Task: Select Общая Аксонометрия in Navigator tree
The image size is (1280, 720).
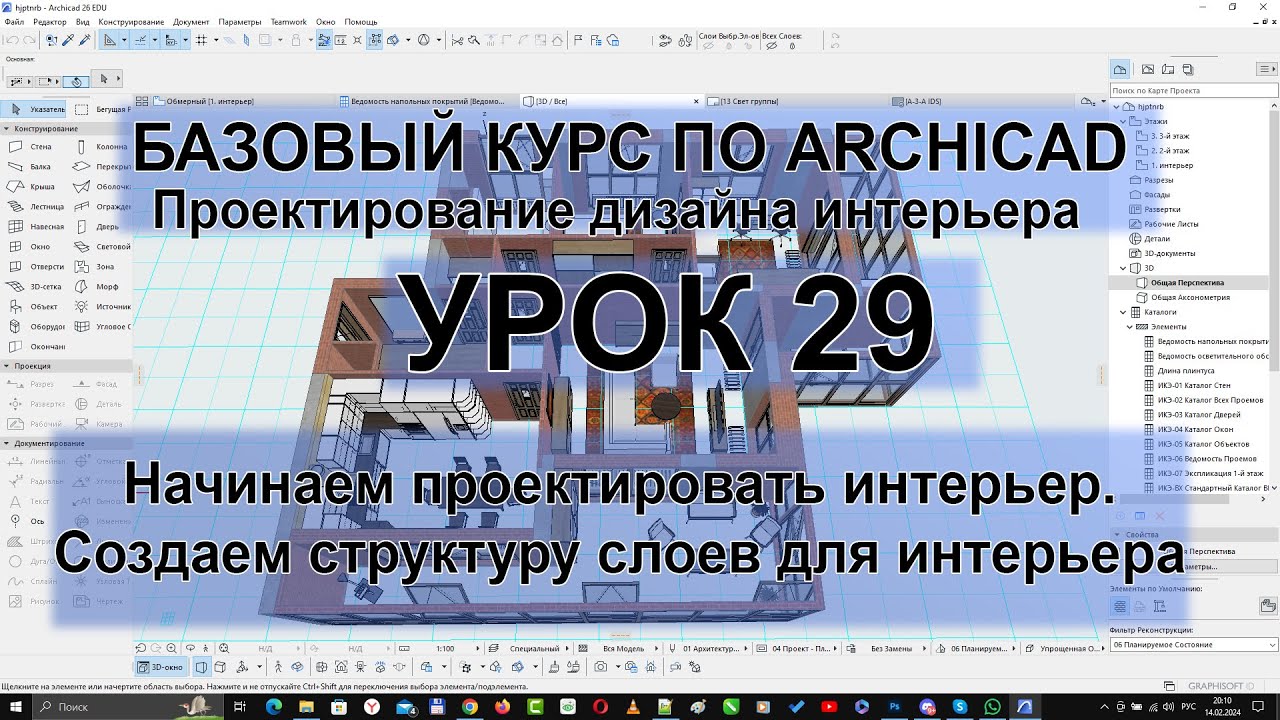Action: [x=1190, y=297]
